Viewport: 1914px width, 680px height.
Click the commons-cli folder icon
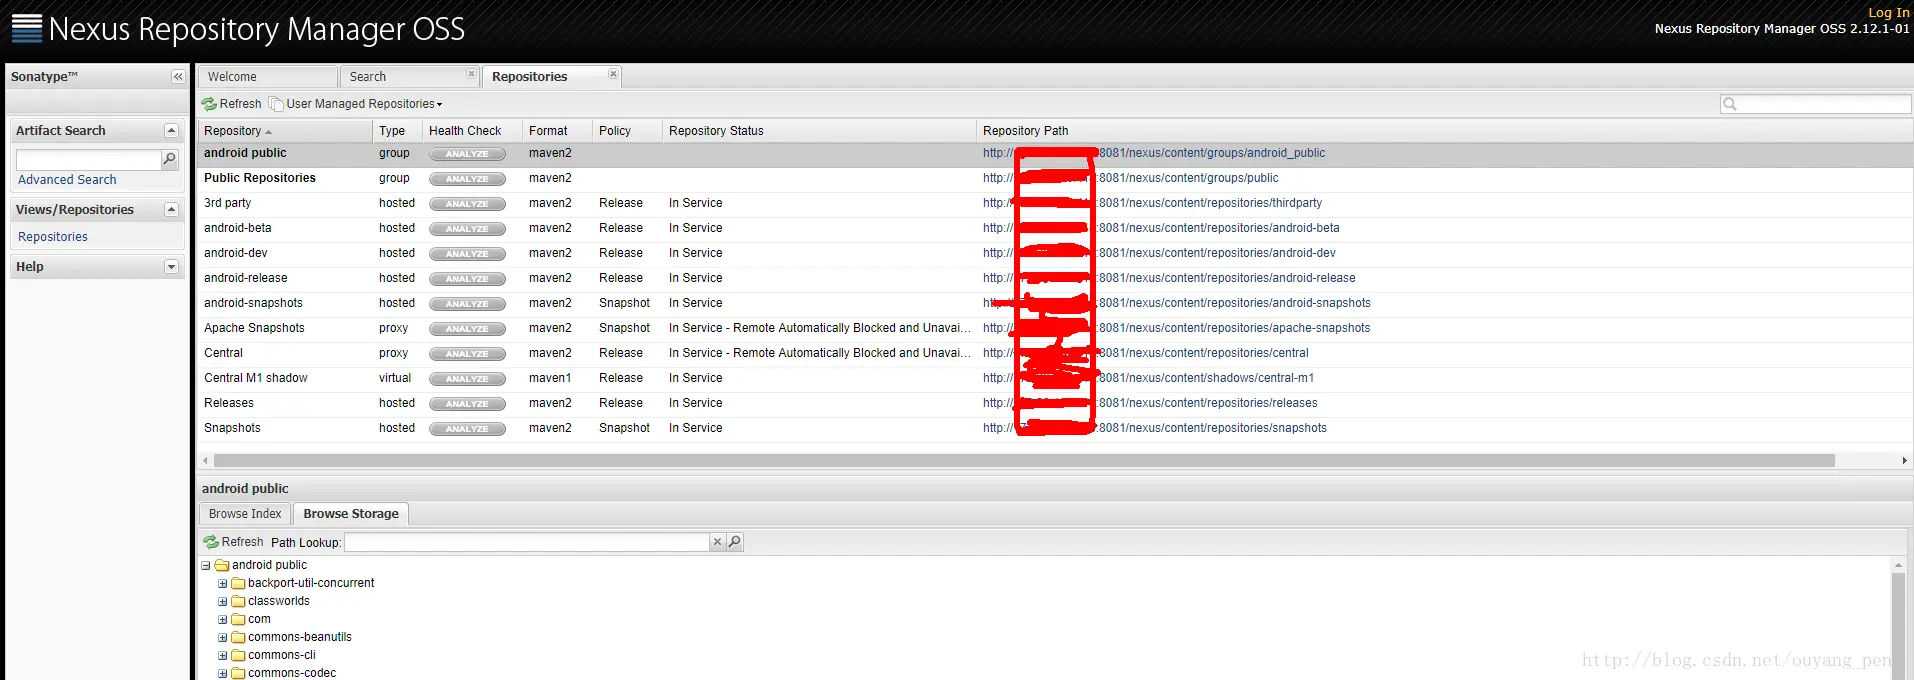(238, 655)
